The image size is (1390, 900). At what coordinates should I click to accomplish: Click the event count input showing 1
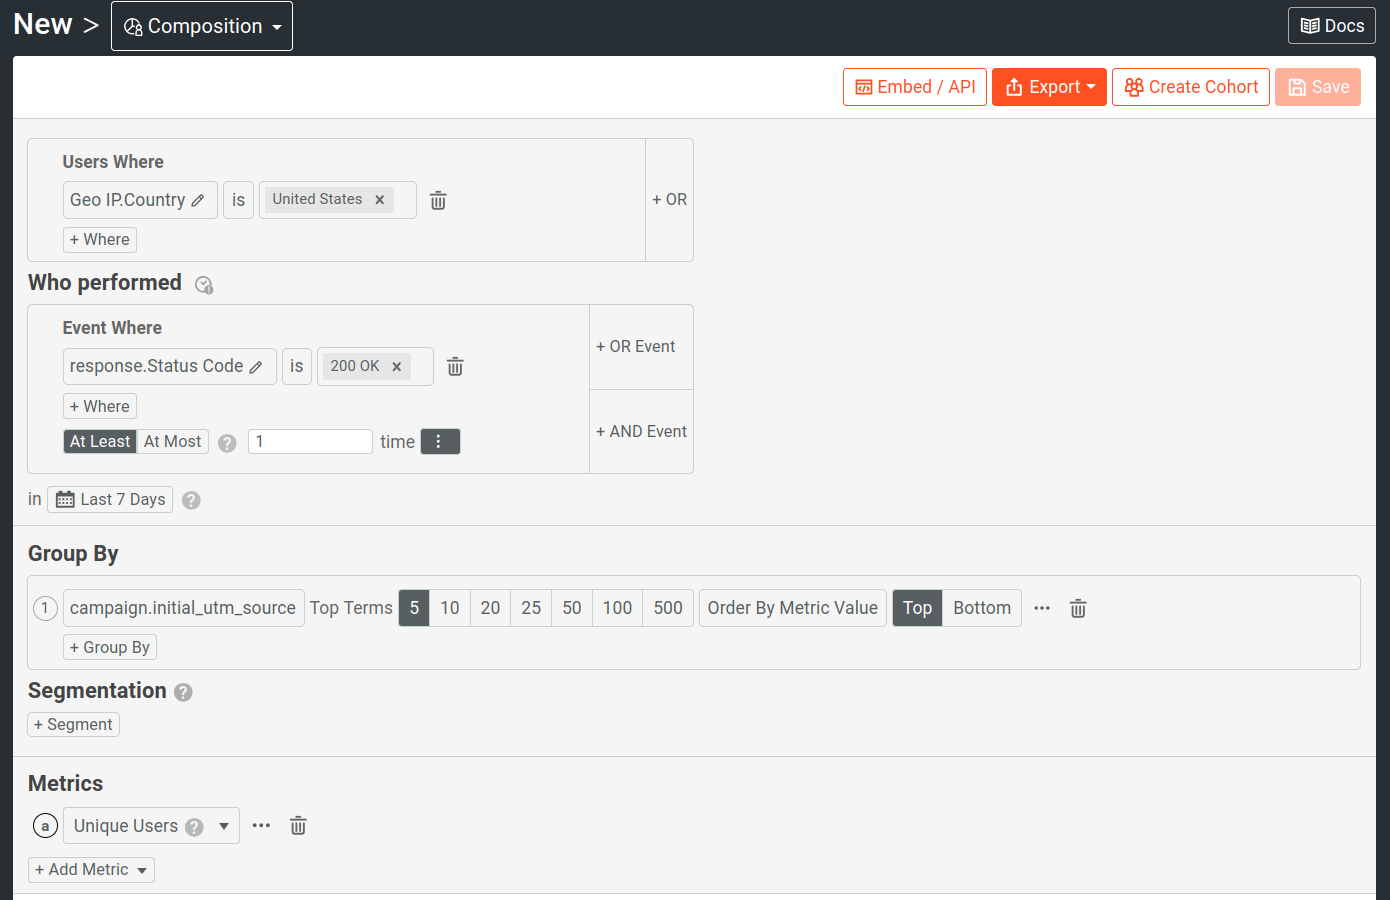(x=310, y=441)
